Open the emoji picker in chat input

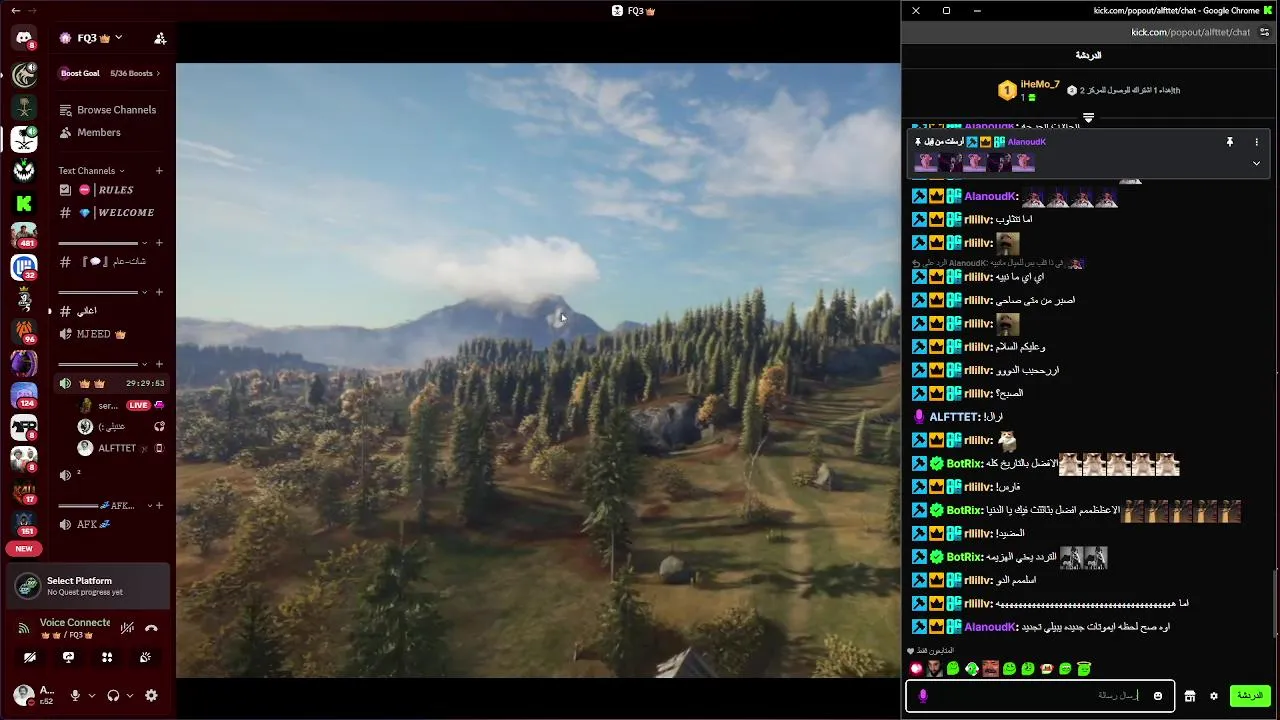click(x=1159, y=696)
